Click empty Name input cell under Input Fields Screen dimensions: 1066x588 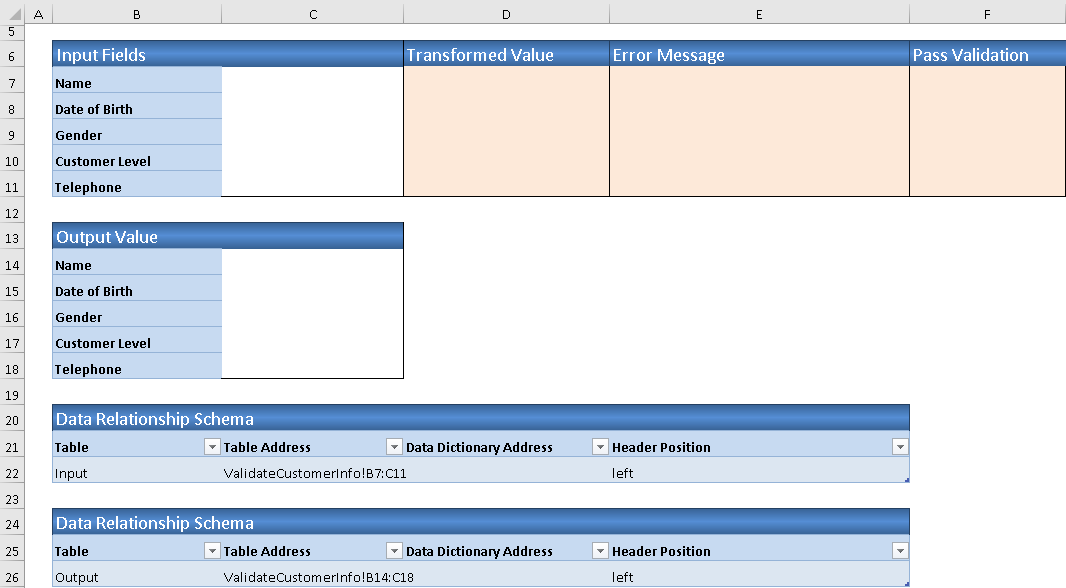(x=312, y=83)
